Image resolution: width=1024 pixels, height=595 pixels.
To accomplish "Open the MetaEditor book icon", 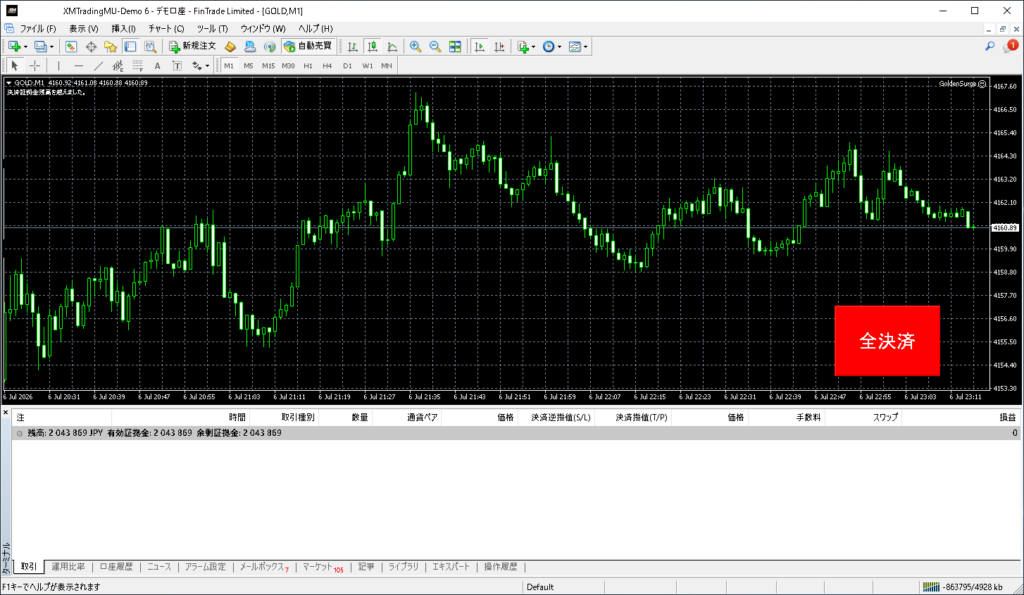I will (x=230, y=46).
